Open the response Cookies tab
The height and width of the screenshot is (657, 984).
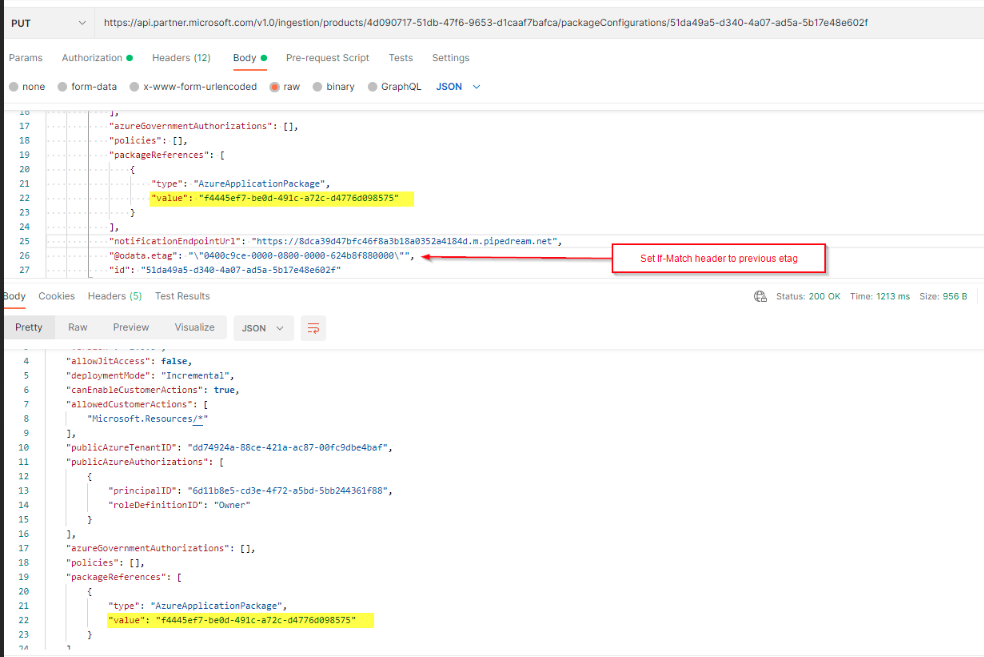coord(56,296)
